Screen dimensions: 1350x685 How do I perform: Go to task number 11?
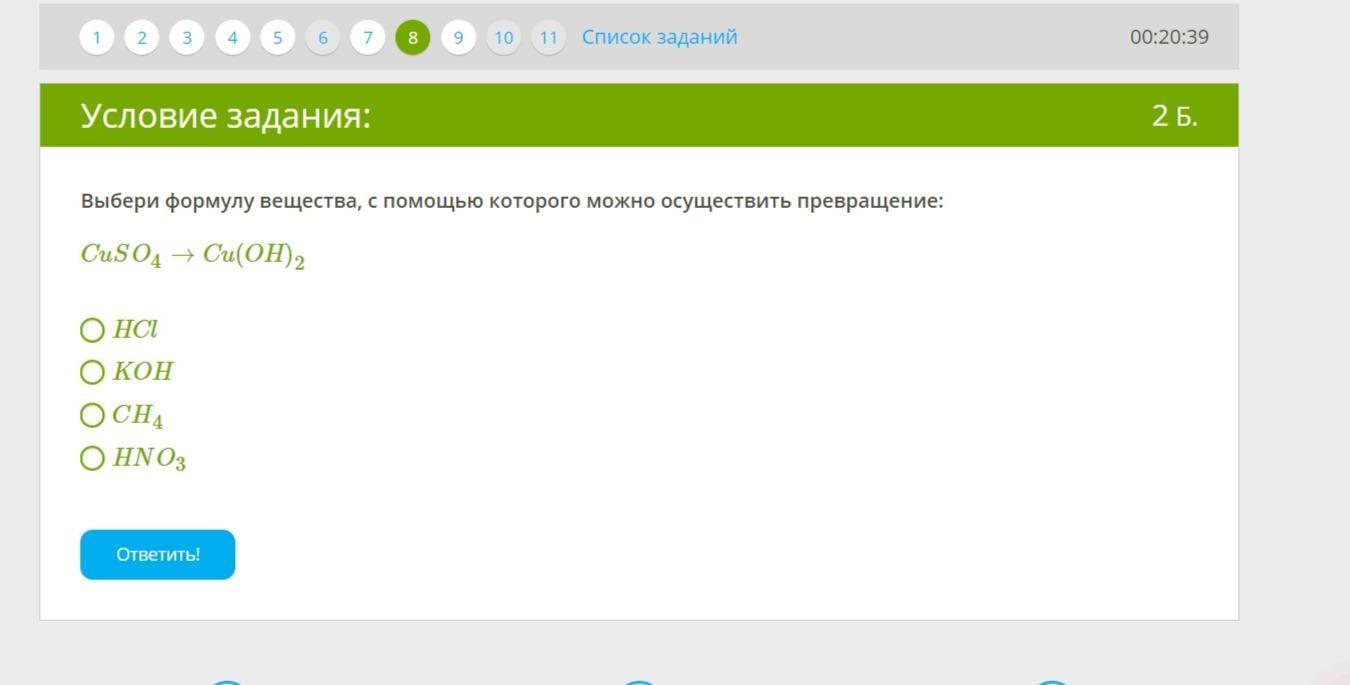(548, 38)
